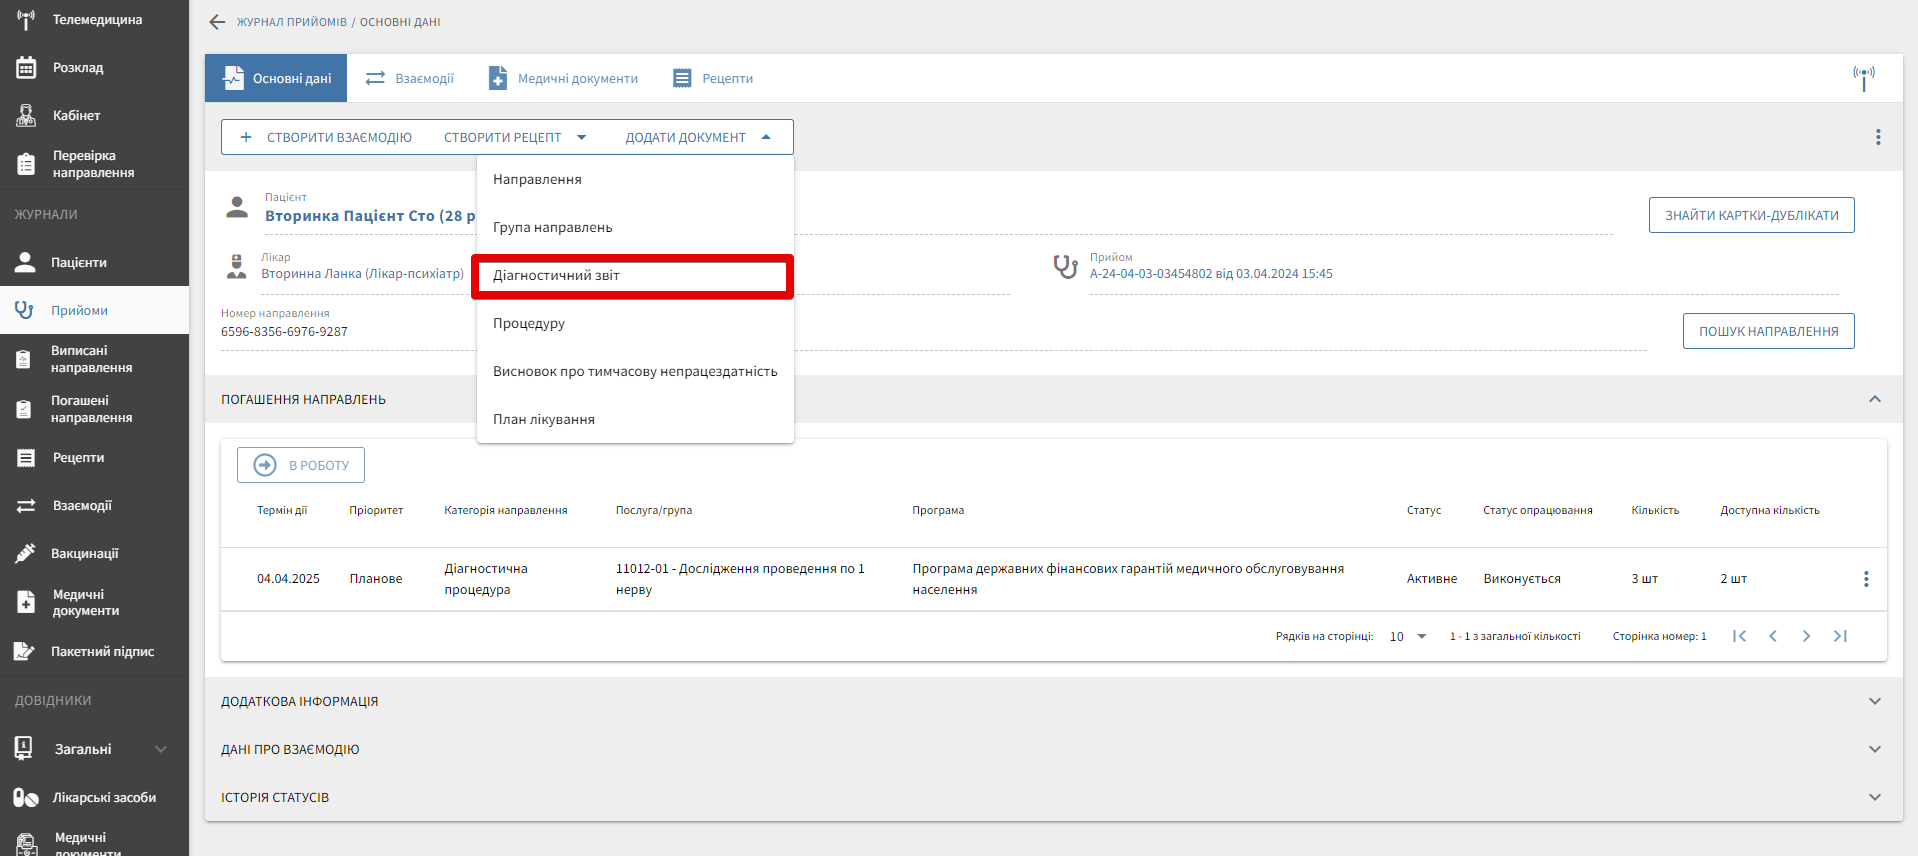The height and width of the screenshot is (856, 1918).
Task: Click the back arrow in breadcrumb
Action: coord(217,22)
